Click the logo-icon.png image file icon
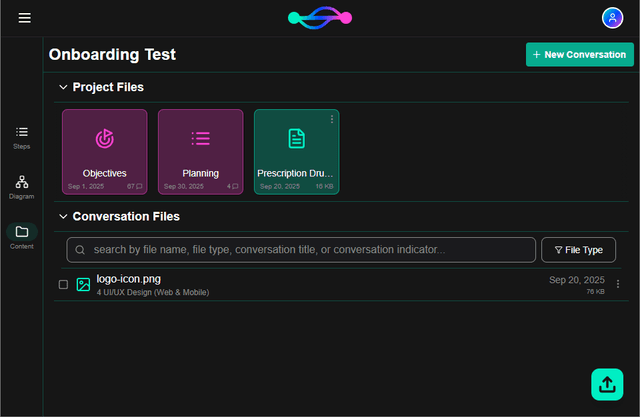The image size is (640, 417). pos(84,284)
